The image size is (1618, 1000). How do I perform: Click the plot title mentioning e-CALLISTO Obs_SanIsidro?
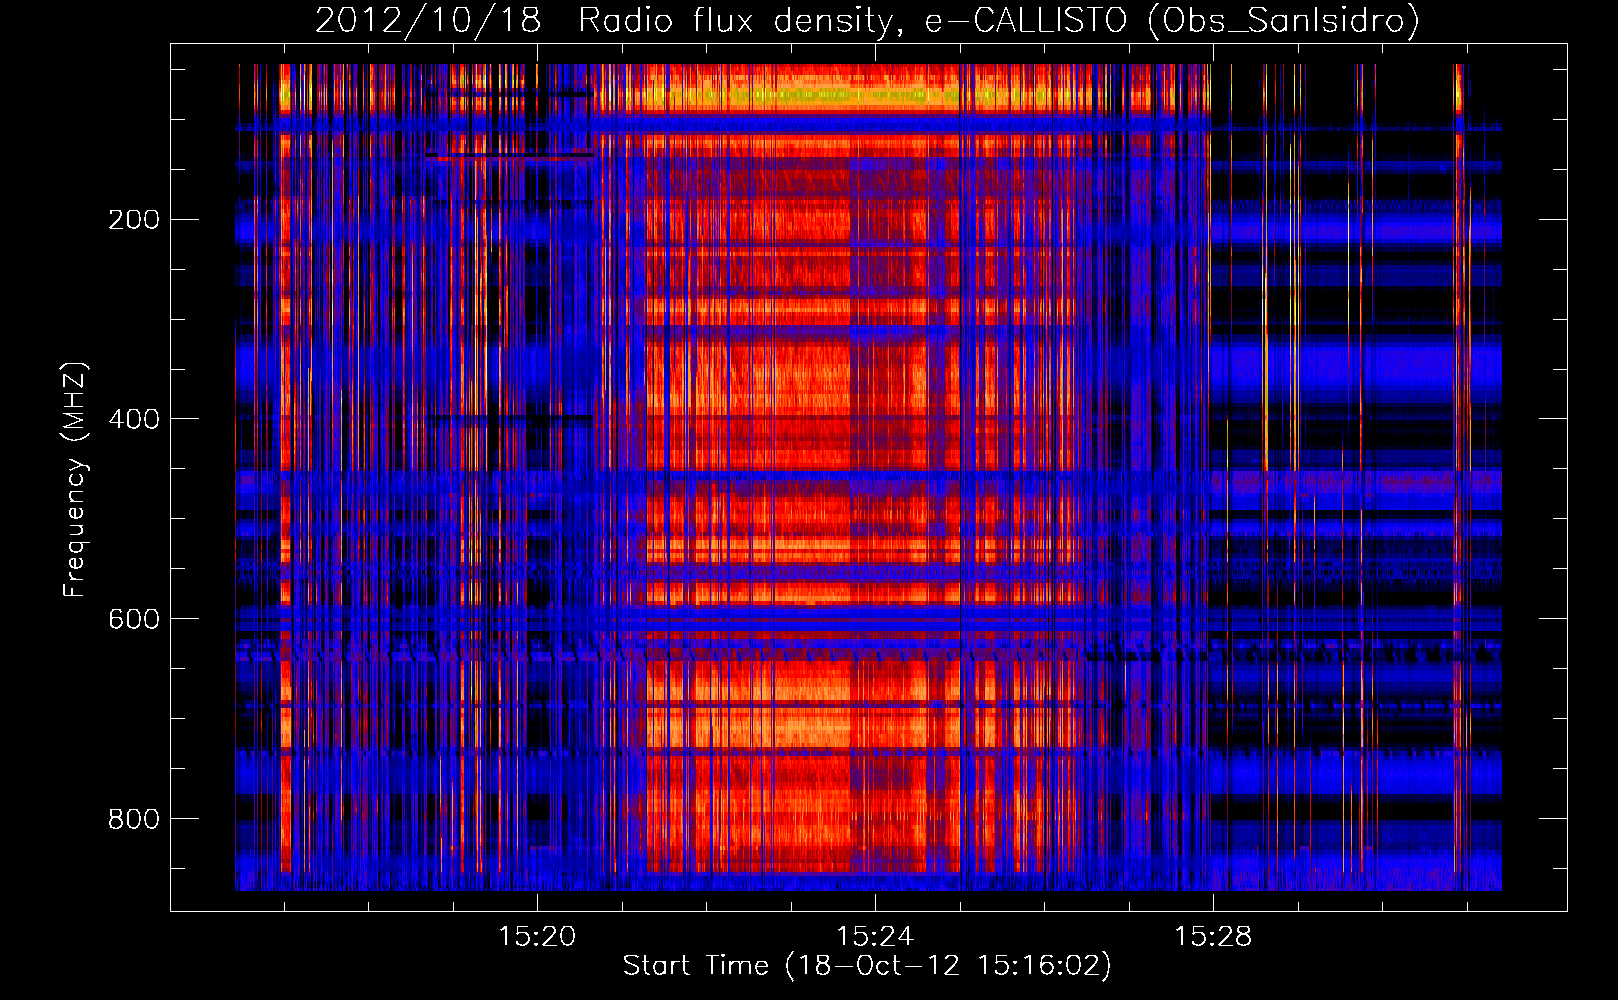point(867,21)
